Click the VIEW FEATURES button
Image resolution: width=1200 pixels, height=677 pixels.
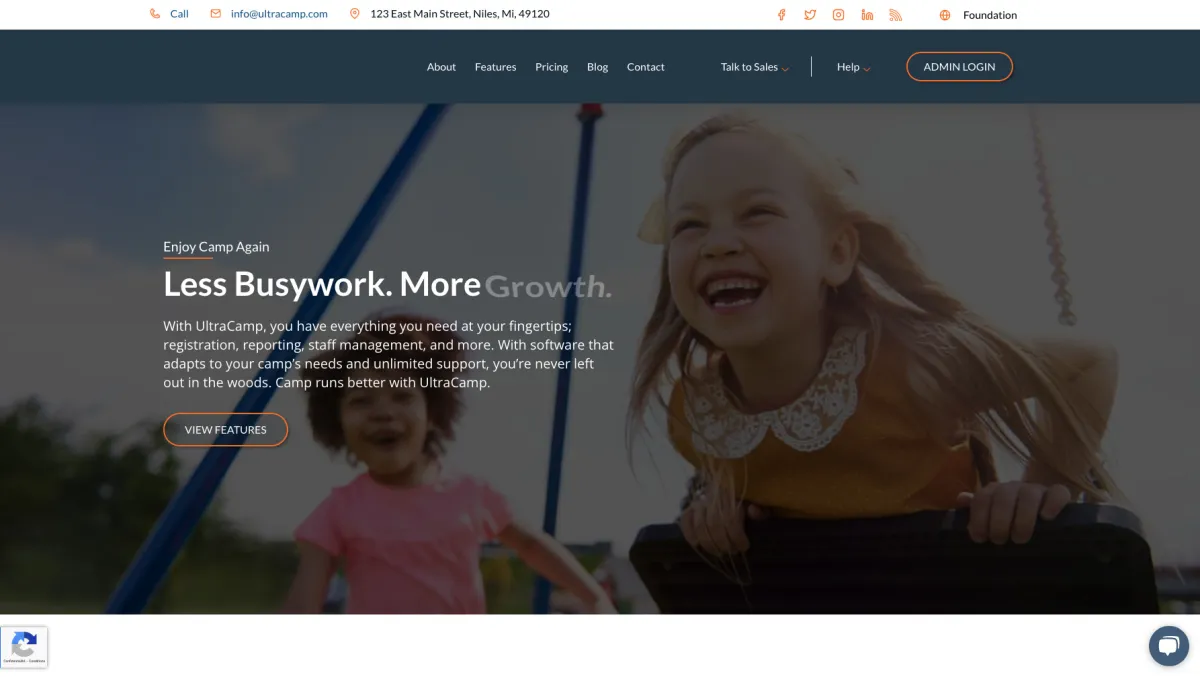[x=225, y=430]
